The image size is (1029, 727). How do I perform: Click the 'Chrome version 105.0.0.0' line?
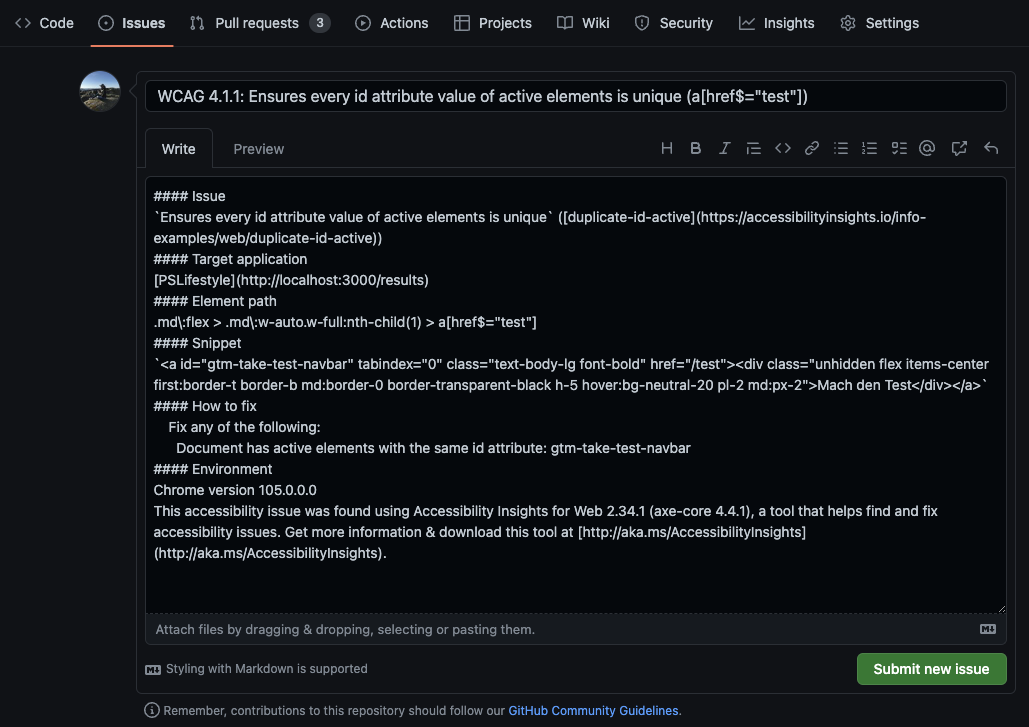[x=235, y=490]
